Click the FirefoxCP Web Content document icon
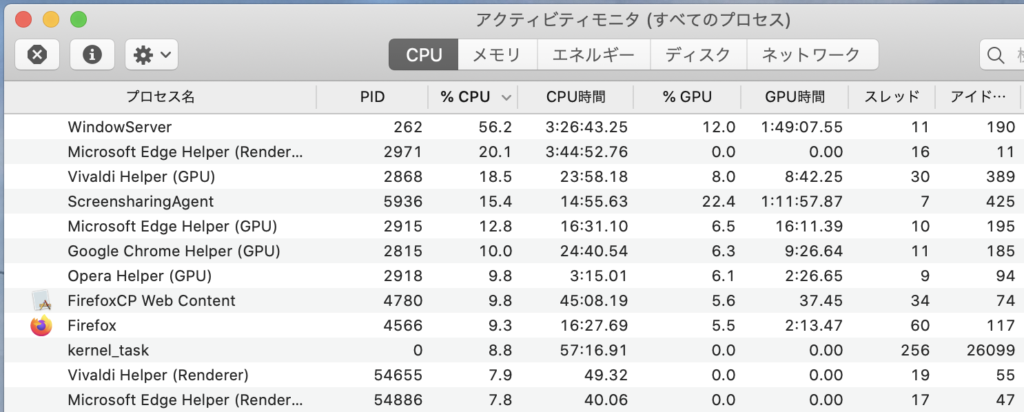The width and height of the screenshot is (1024, 412). pyautogui.click(x=40, y=300)
